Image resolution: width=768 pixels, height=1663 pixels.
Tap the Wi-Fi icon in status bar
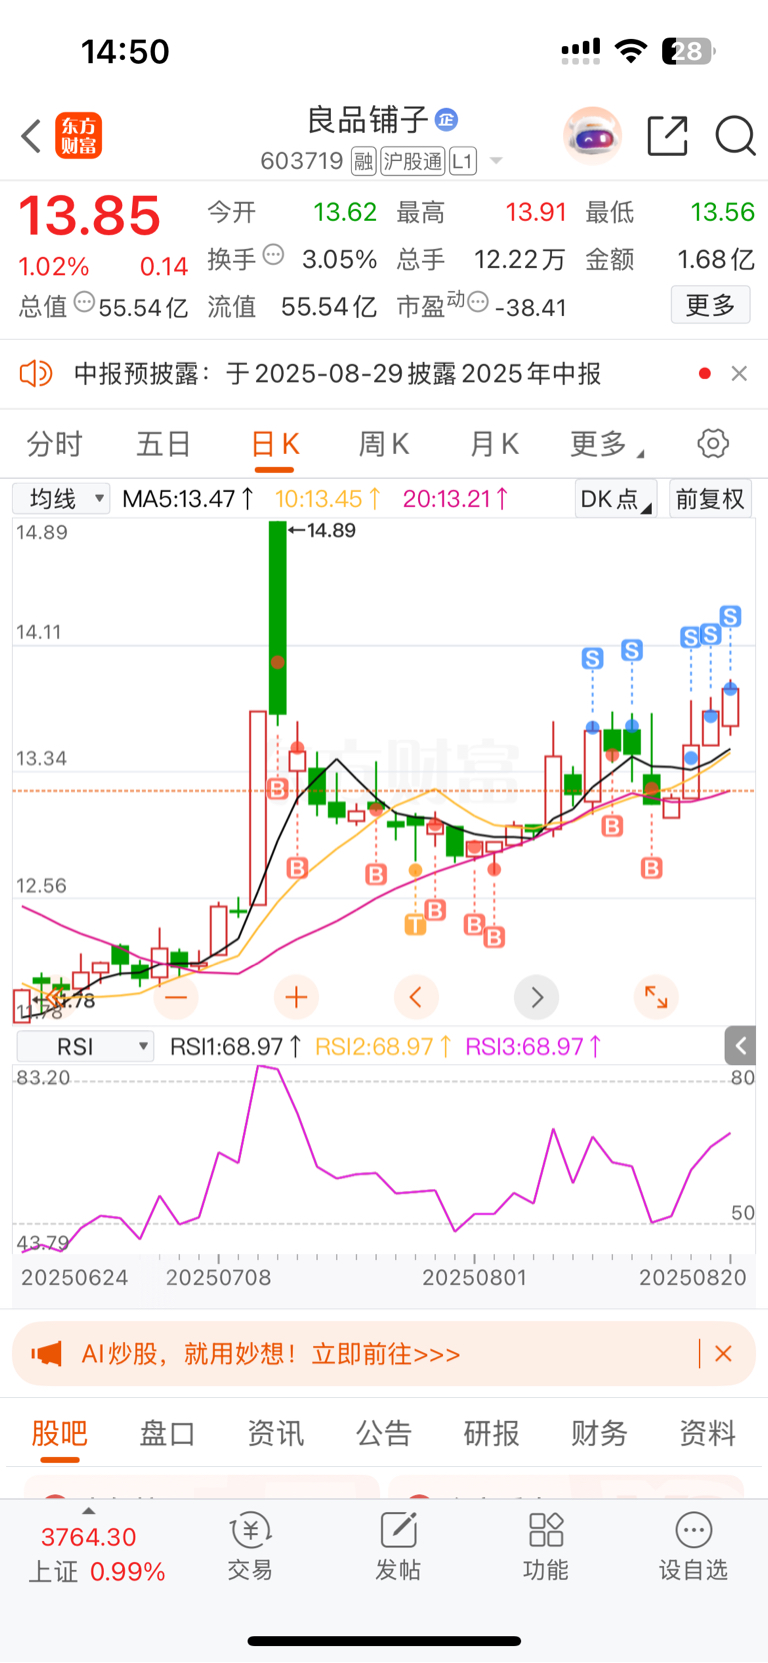click(630, 51)
